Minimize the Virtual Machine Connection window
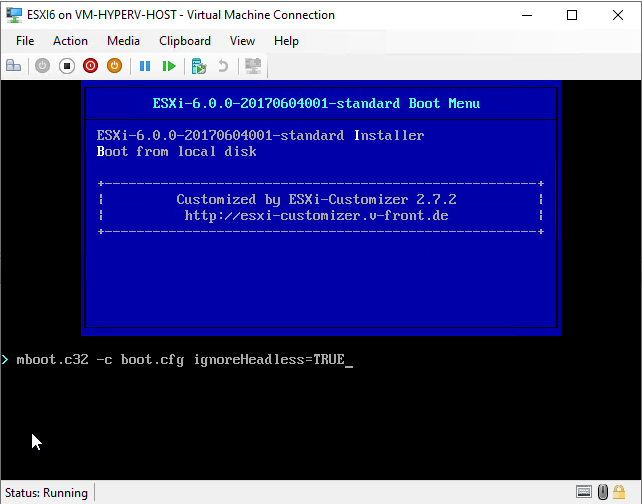 (x=527, y=15)
